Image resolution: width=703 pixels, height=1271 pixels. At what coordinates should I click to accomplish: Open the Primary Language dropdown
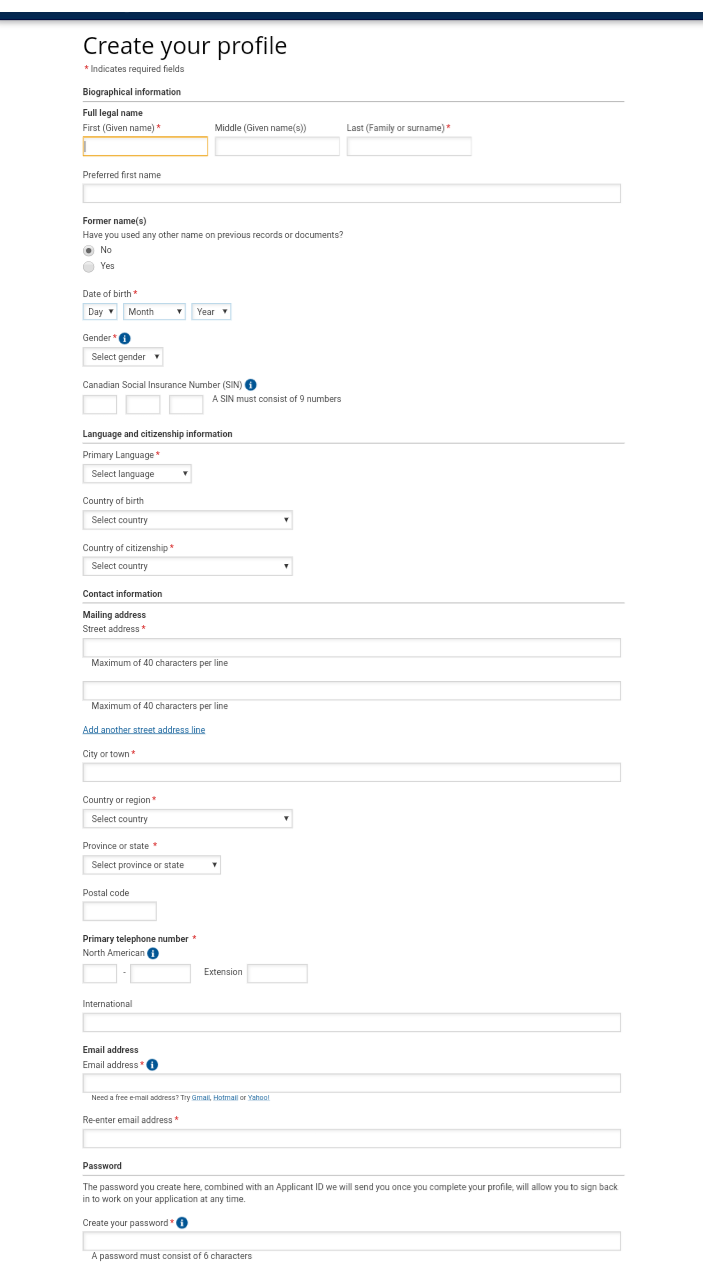click(137, 474)
